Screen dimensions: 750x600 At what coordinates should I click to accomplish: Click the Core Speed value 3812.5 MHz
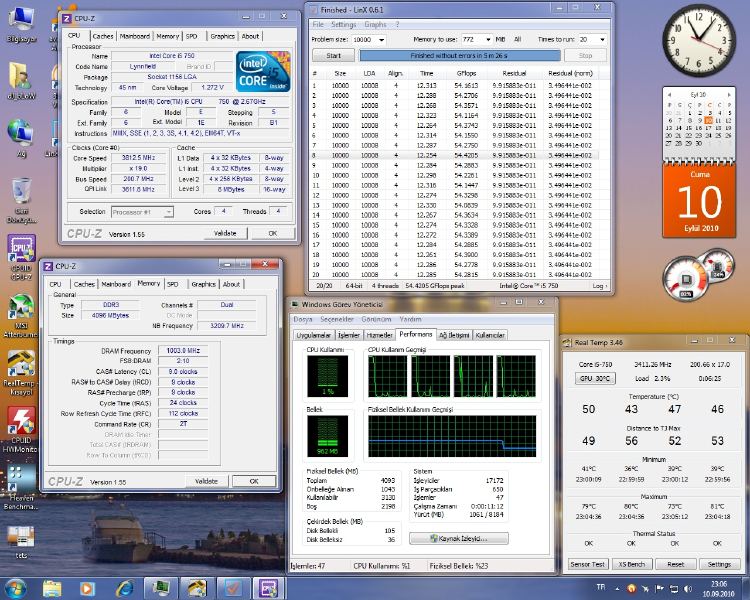click(x=138, y=158)
